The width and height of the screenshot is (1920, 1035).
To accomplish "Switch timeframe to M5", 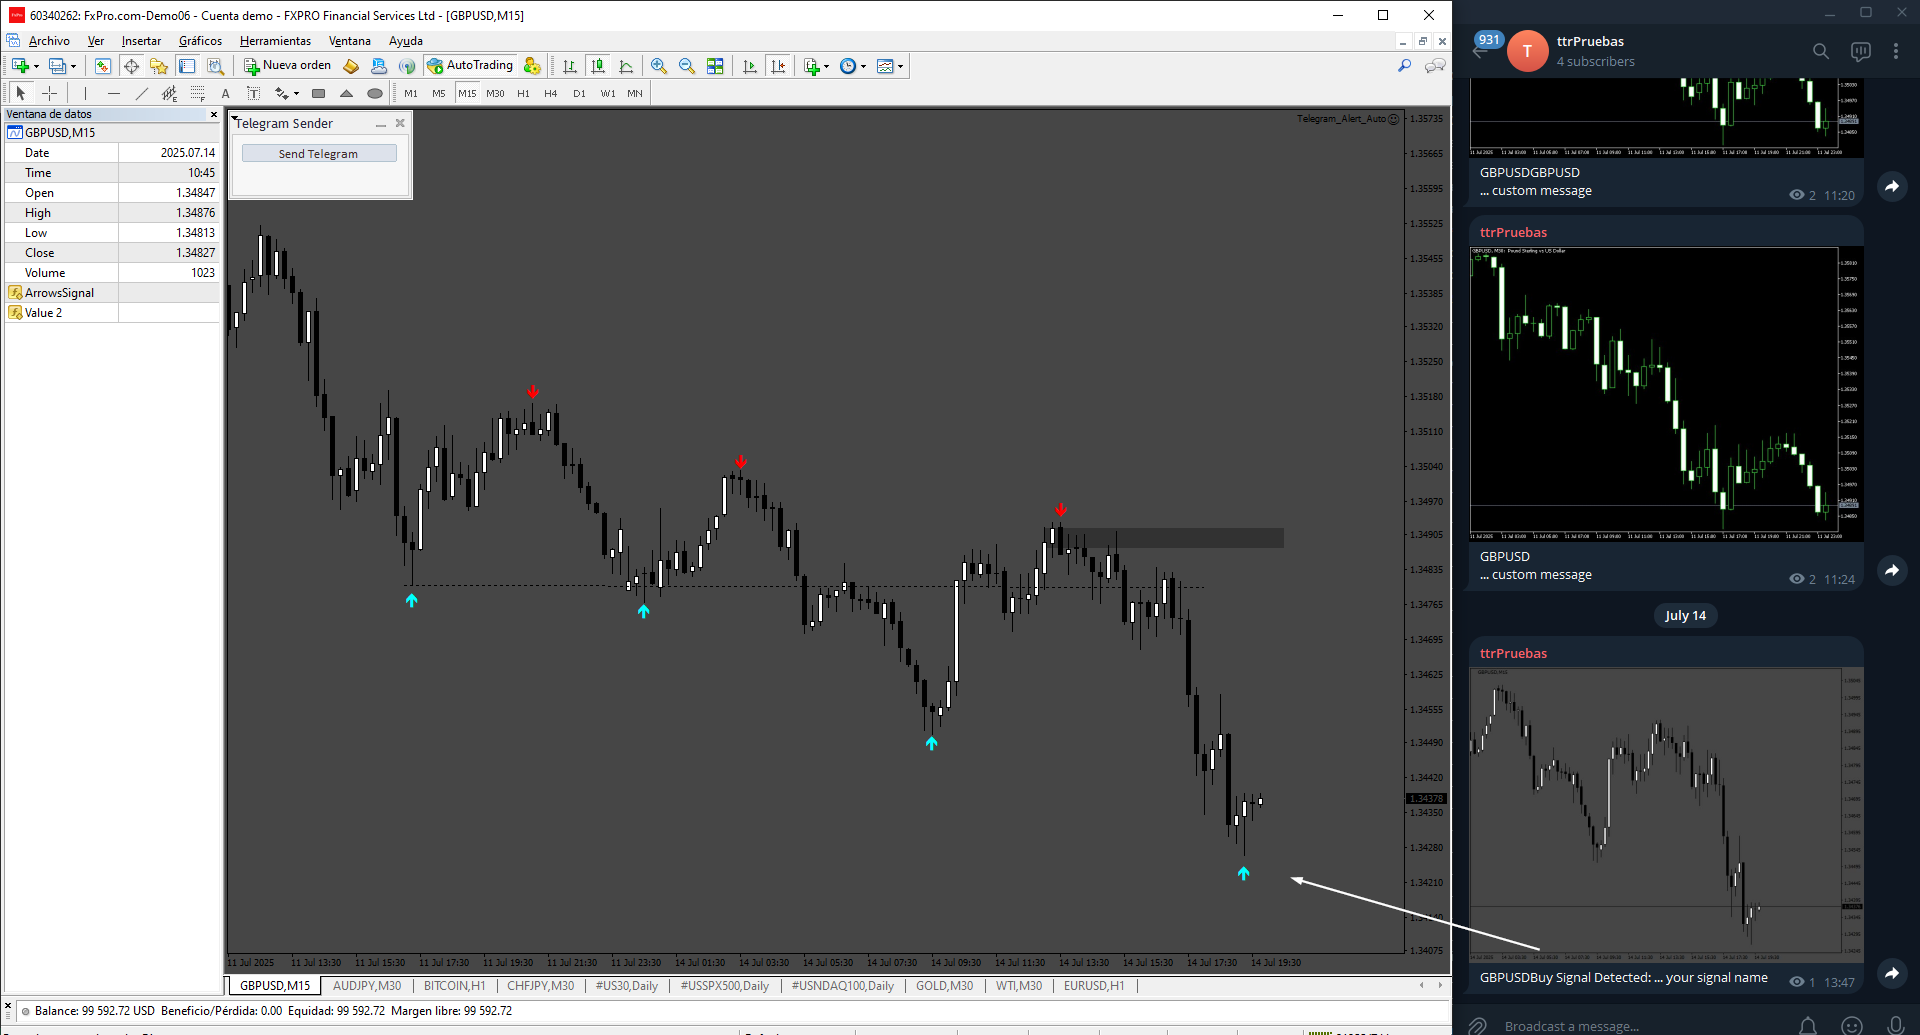I will coord(439,93).
